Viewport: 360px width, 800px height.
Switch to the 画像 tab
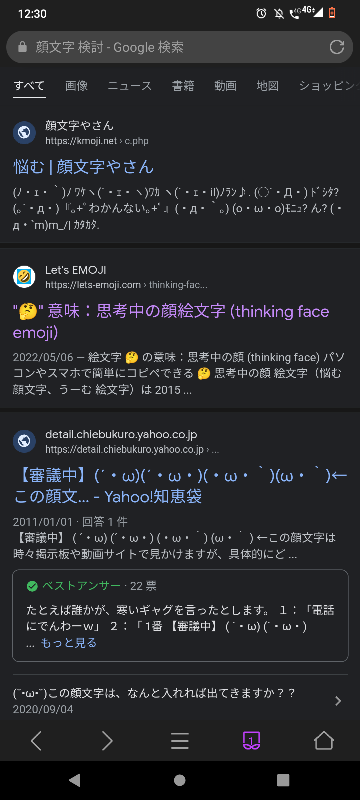[76, 86]
